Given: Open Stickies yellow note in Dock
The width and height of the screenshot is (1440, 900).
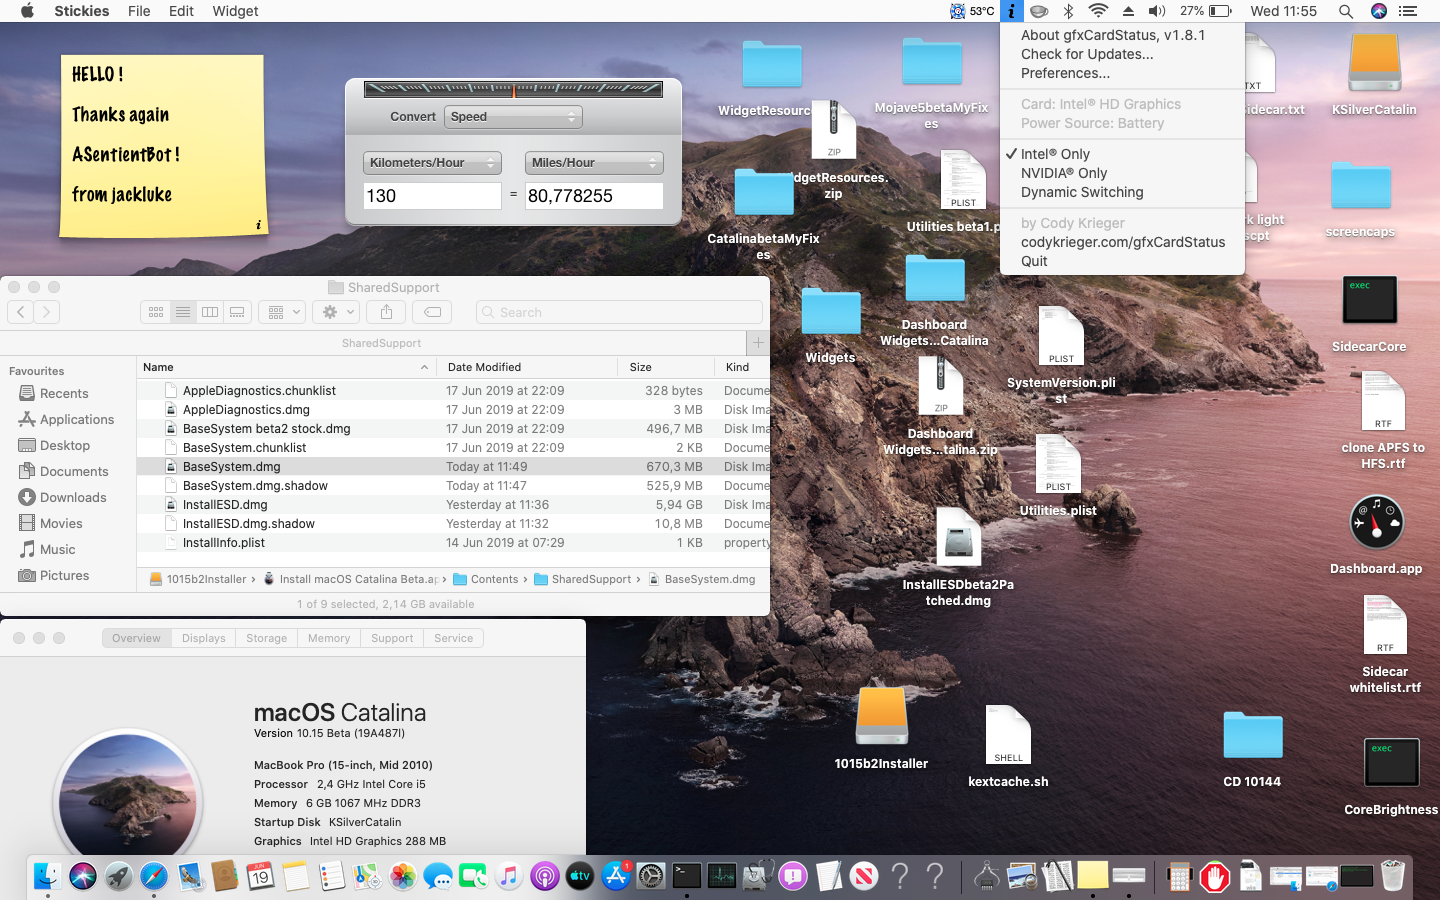Looking at the screenshot, I should click(1093, 877).
